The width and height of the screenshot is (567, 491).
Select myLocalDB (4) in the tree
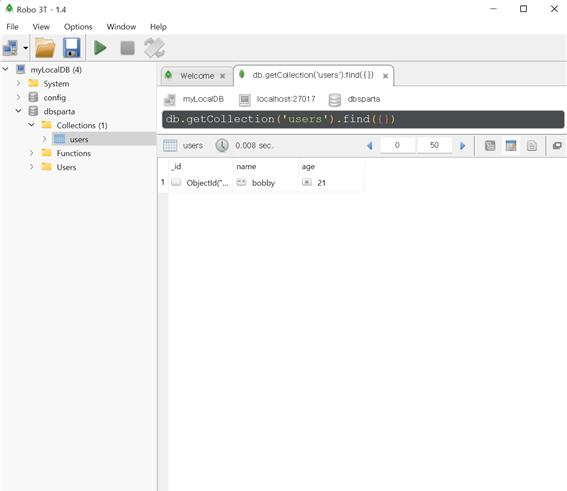[56, 70]
